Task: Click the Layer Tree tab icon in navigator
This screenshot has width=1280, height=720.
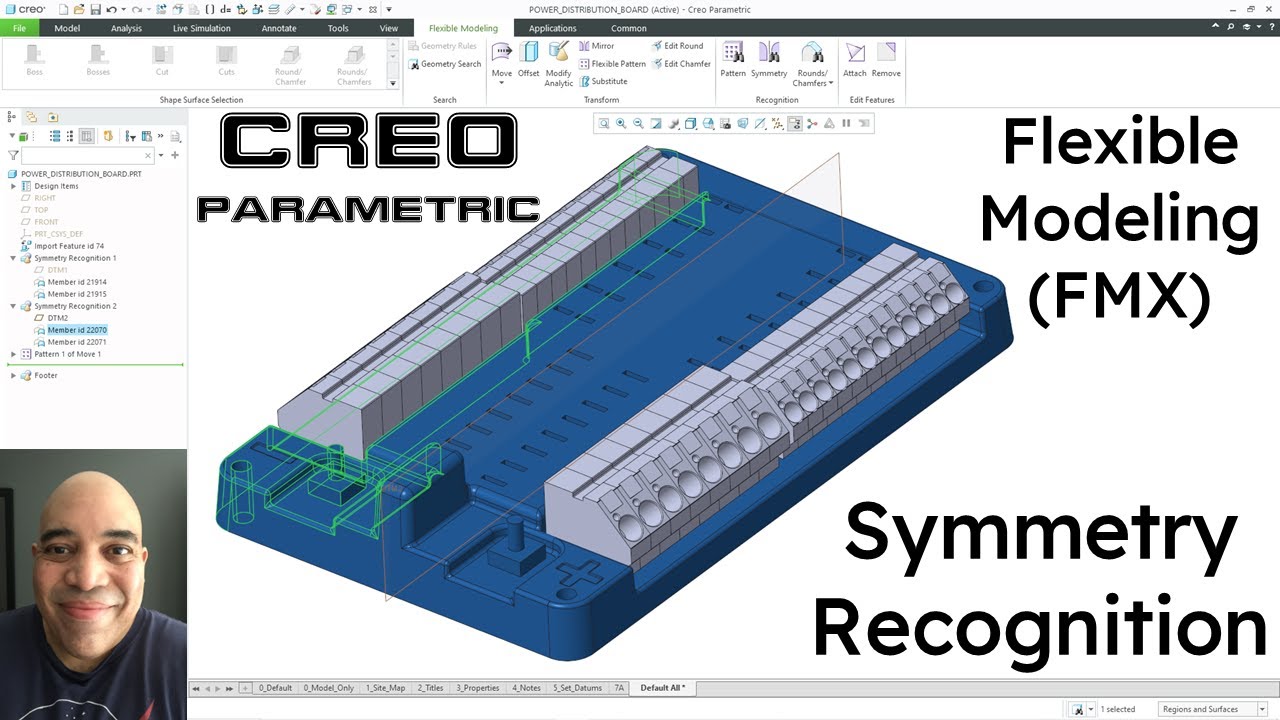Action: point(32,117)
